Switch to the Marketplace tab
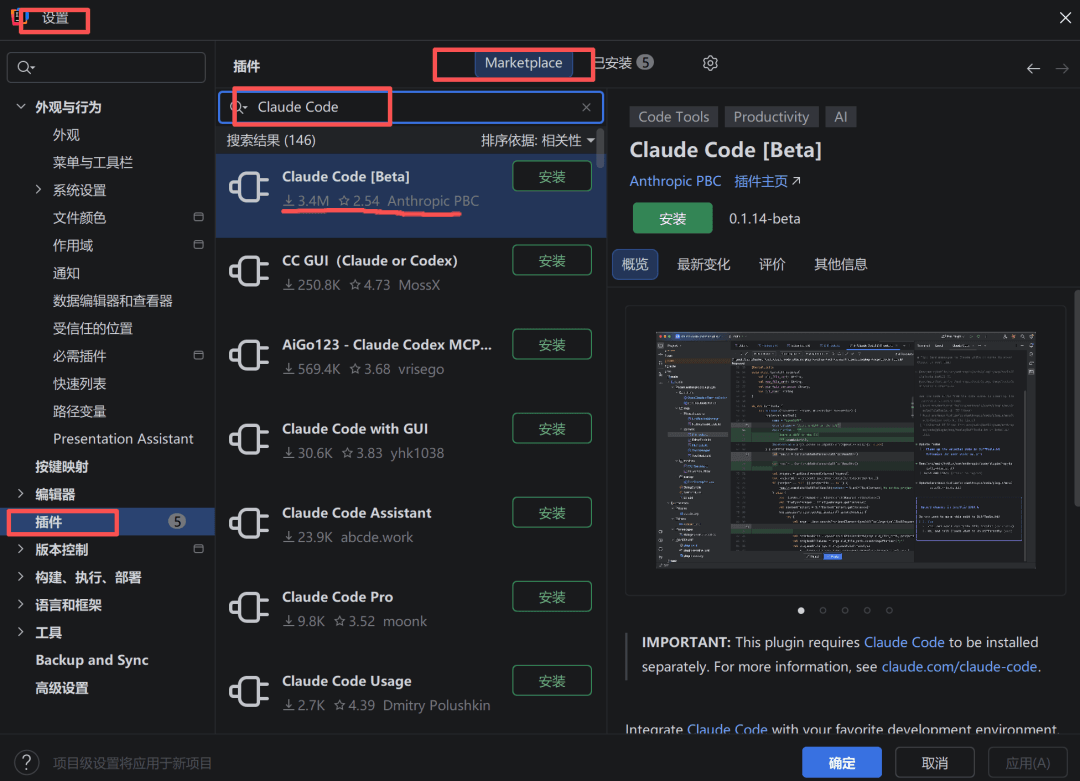 [x=523, y=63]
